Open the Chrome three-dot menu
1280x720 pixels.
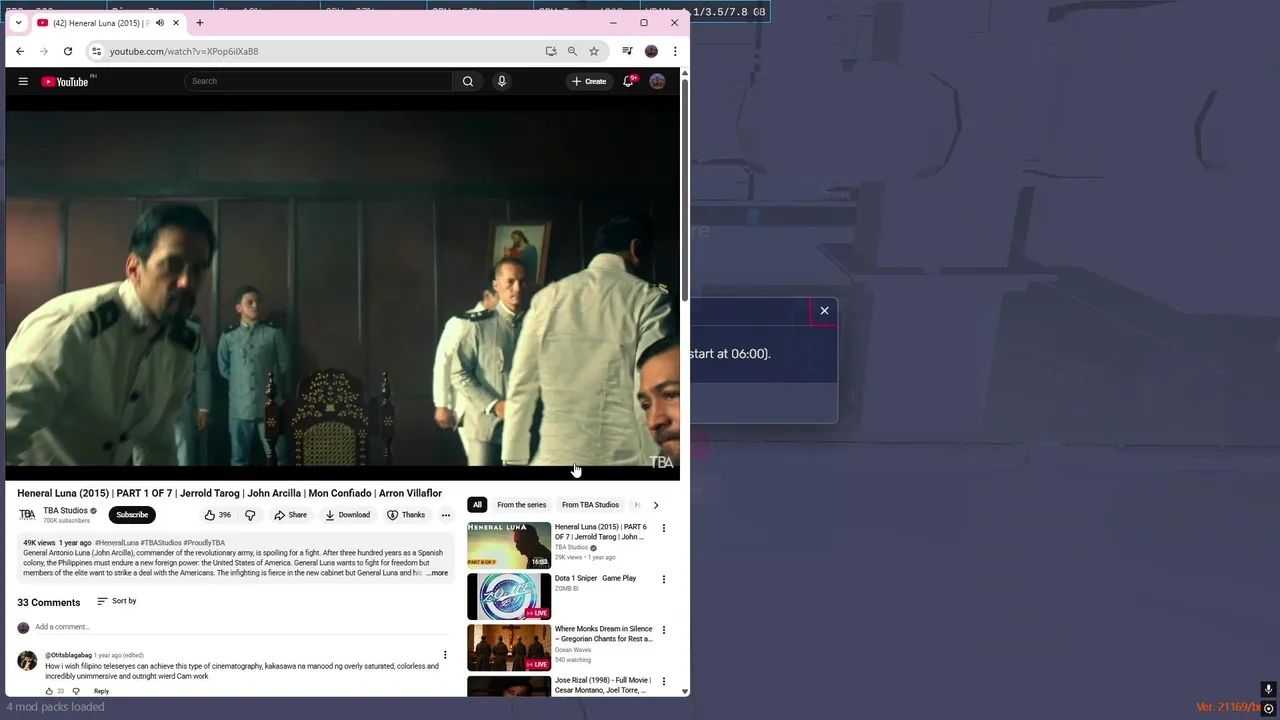[675, 51]
